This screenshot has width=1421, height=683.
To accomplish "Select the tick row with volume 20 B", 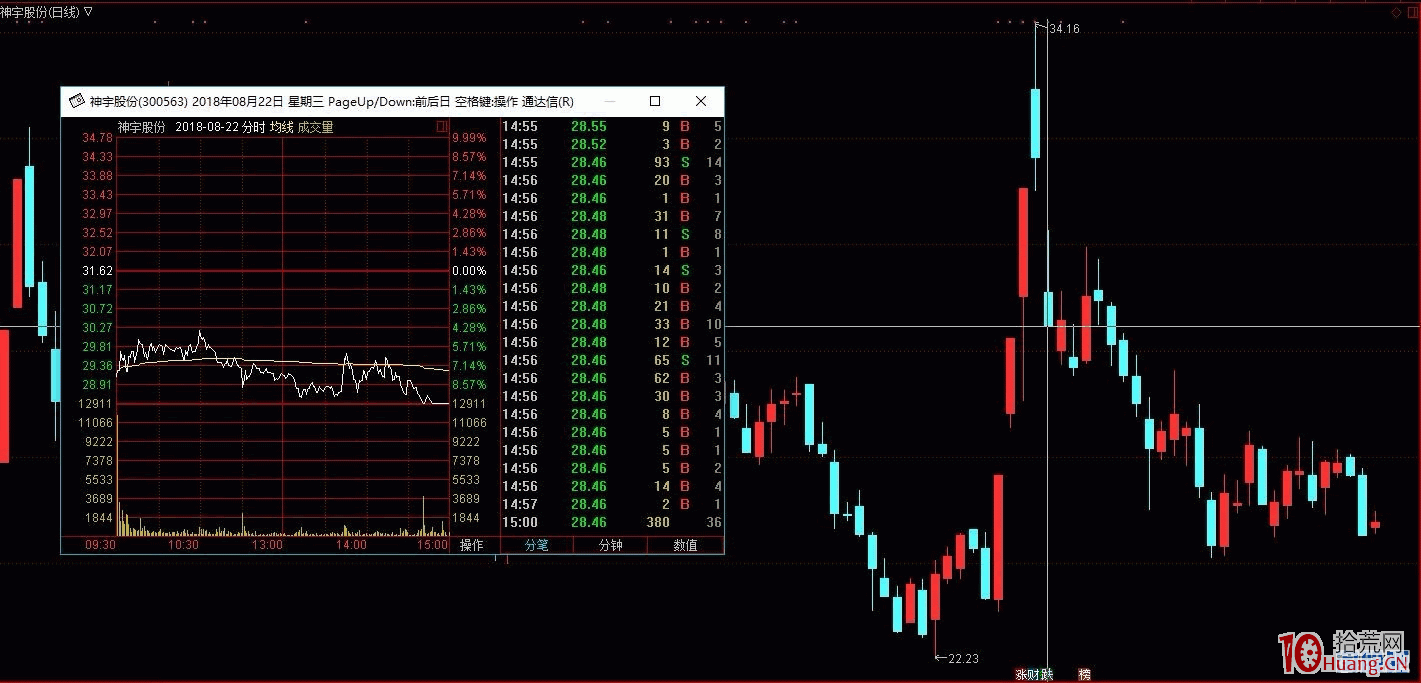I will pyautogui.click(x=612, y=181).
